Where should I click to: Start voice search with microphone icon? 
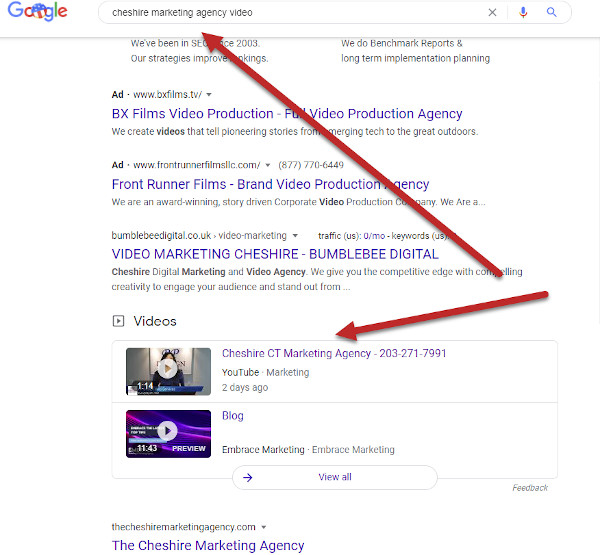point(523,13)
